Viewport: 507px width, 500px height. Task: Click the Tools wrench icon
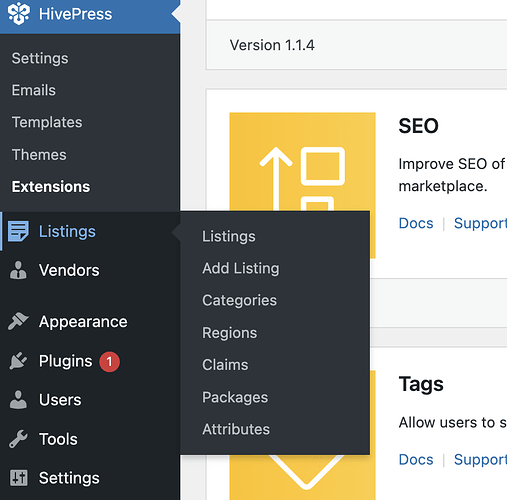[x=18, y=439]
